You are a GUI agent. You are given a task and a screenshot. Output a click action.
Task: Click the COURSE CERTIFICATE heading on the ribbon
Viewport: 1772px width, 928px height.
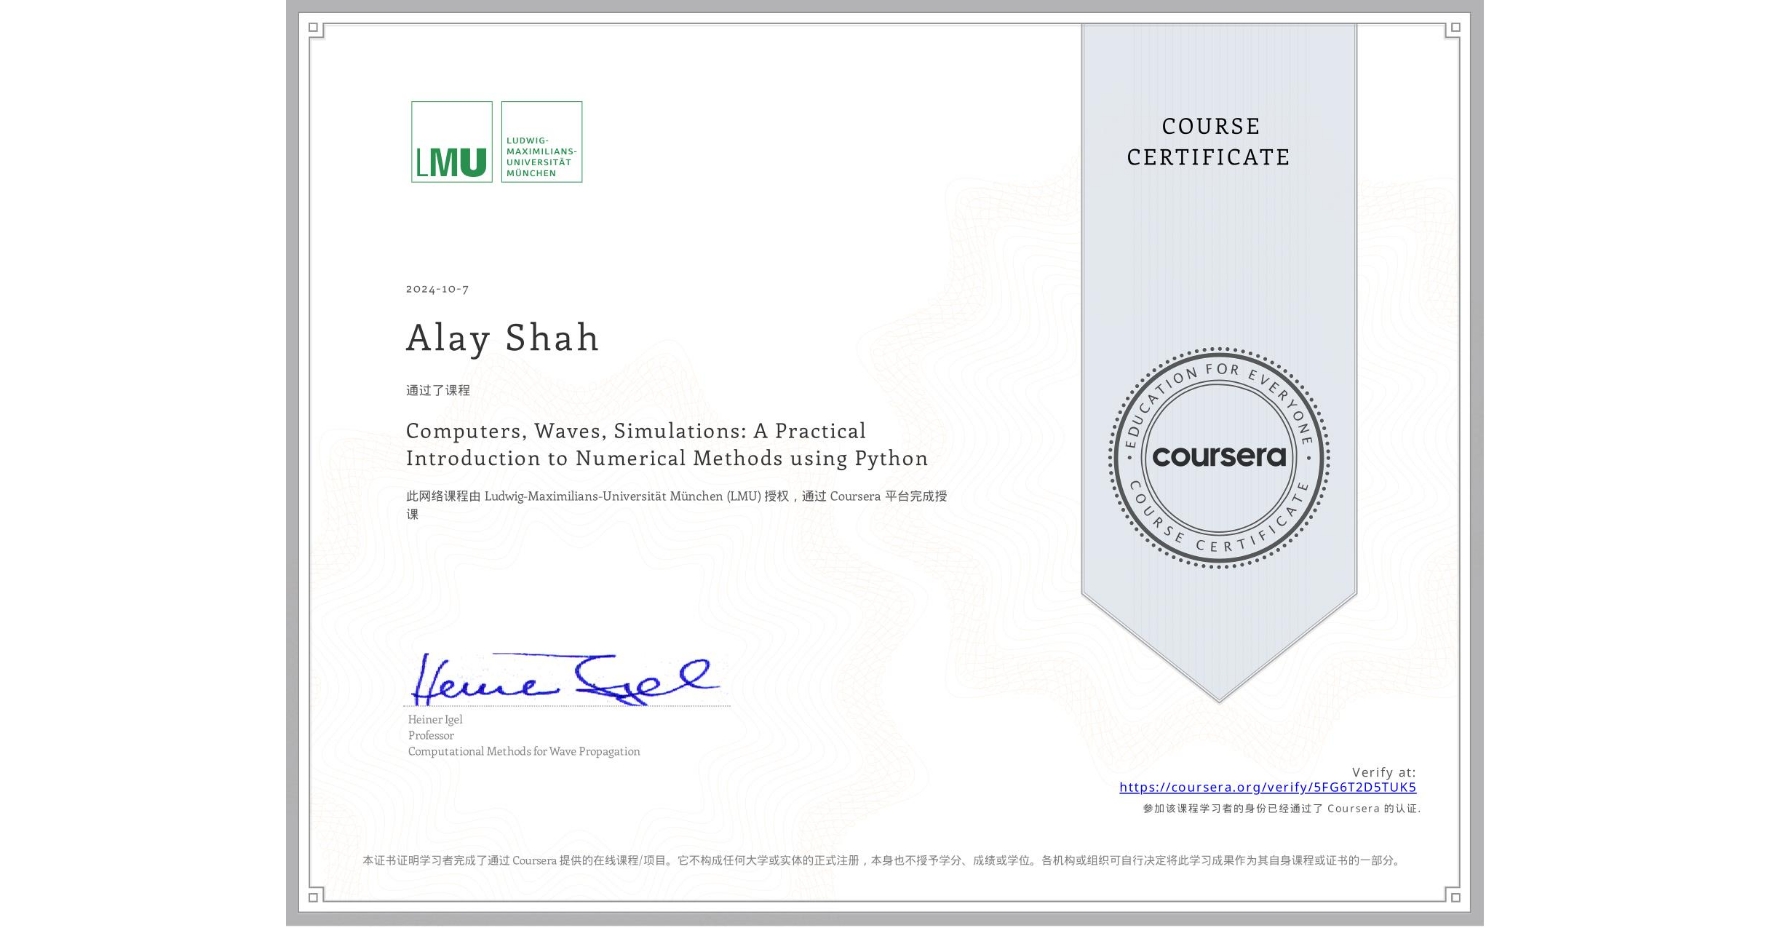[1210, 141]
